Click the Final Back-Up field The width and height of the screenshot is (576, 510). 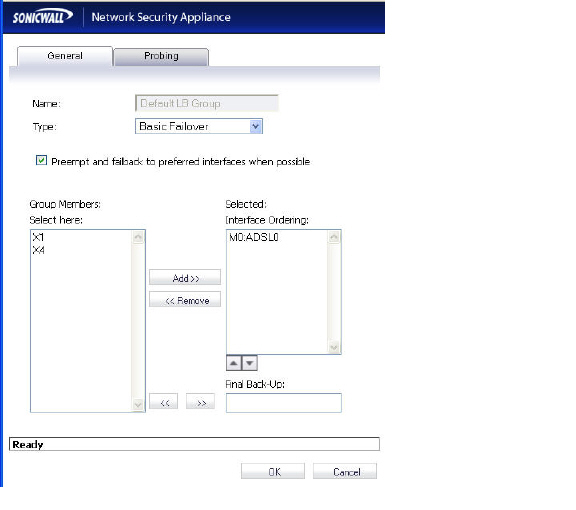coord(284,403)
